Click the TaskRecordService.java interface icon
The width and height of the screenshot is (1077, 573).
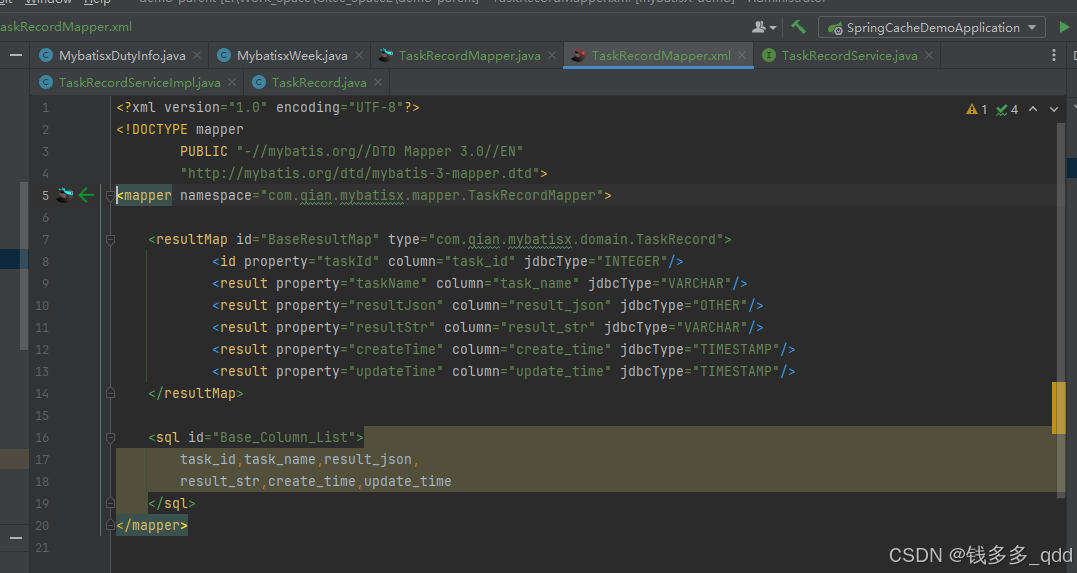[x=769, y=55]
